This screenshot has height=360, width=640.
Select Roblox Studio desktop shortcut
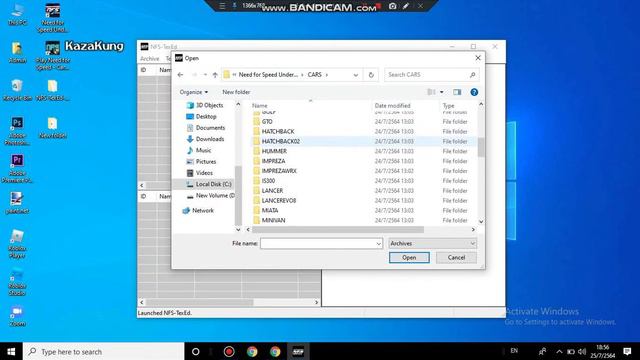coord(17,282)
